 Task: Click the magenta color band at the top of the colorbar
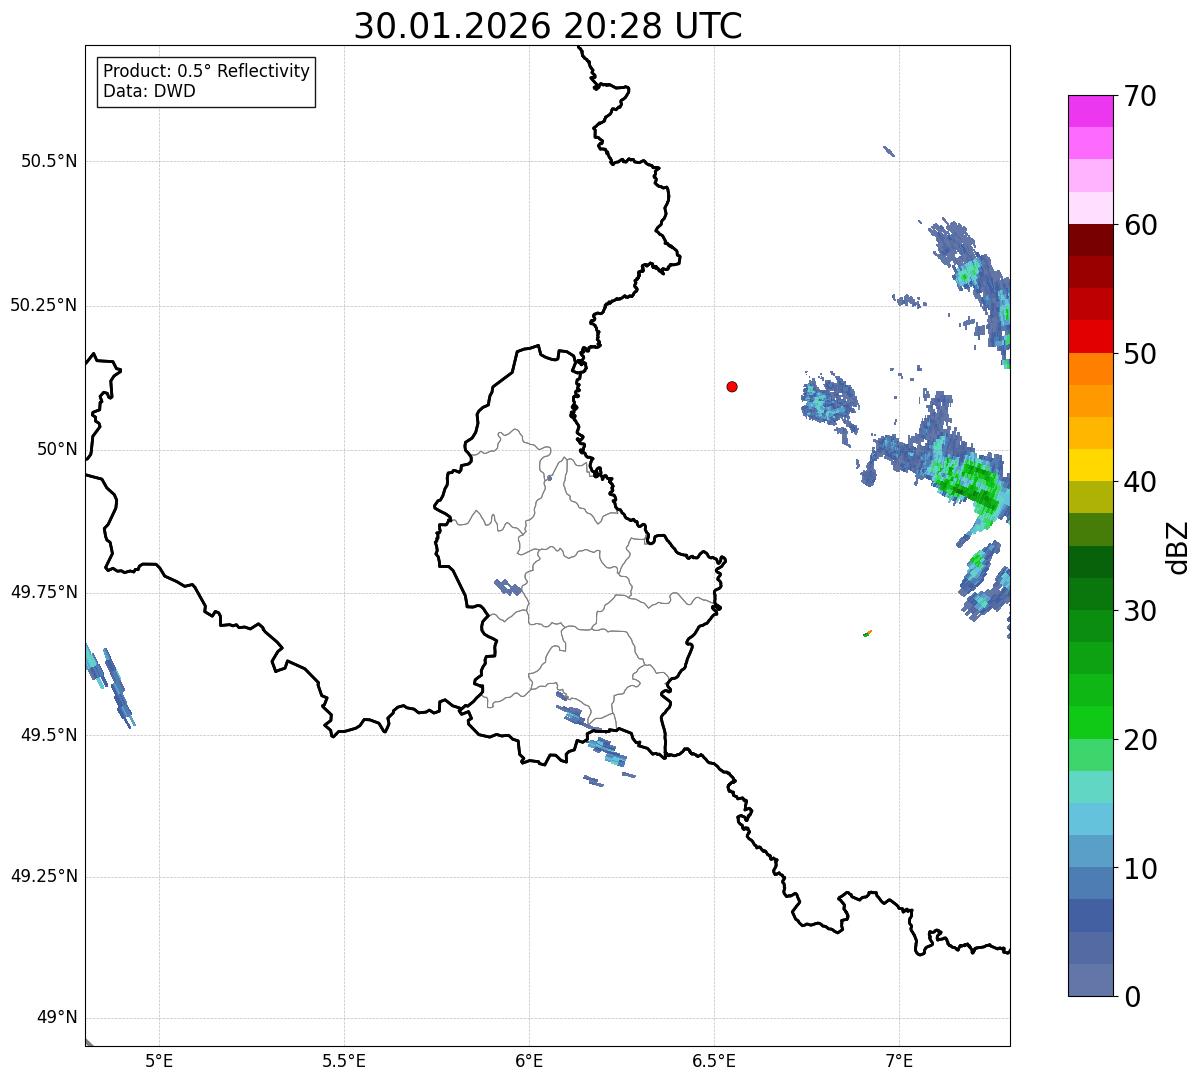tap(1090, 111)
